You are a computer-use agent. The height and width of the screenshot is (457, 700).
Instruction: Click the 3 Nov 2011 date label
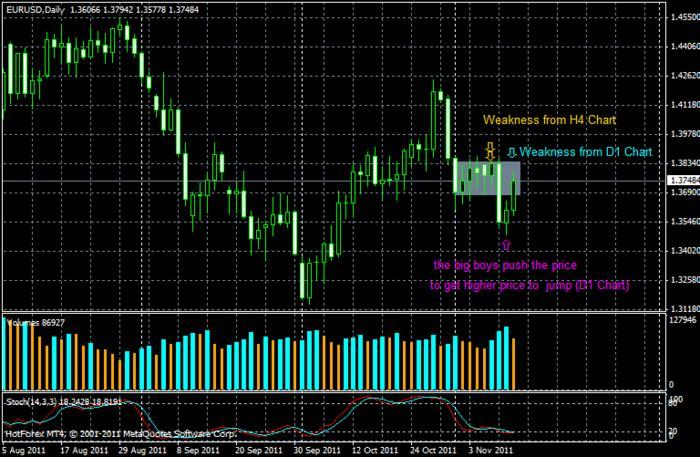click(x=491, y=450)
